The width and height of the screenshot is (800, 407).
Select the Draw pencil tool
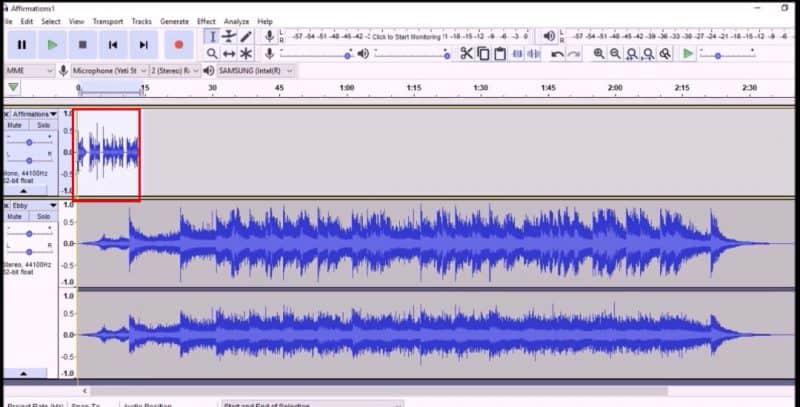(x=246, y=36)
